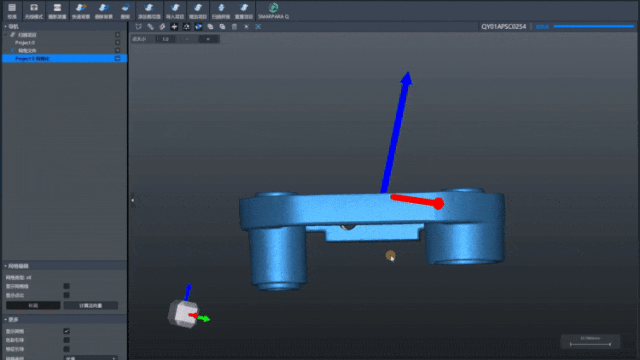640x360 pixels.
Task: Switch to wireless mode via headset icon
Action: pyautogui.click(x=34, y=8)
